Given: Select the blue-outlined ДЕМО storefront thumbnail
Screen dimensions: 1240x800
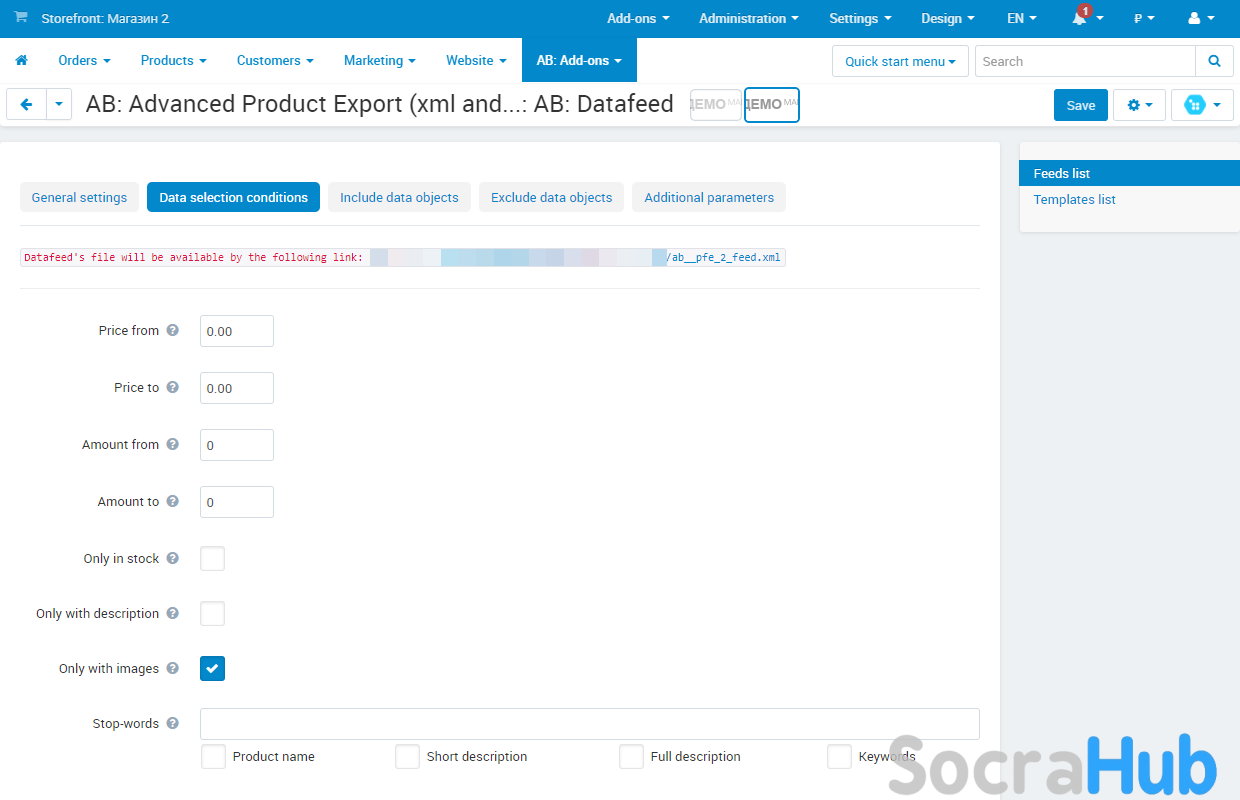Looking at the screenshot, I should pyautogui.click(x=772, y=104).
